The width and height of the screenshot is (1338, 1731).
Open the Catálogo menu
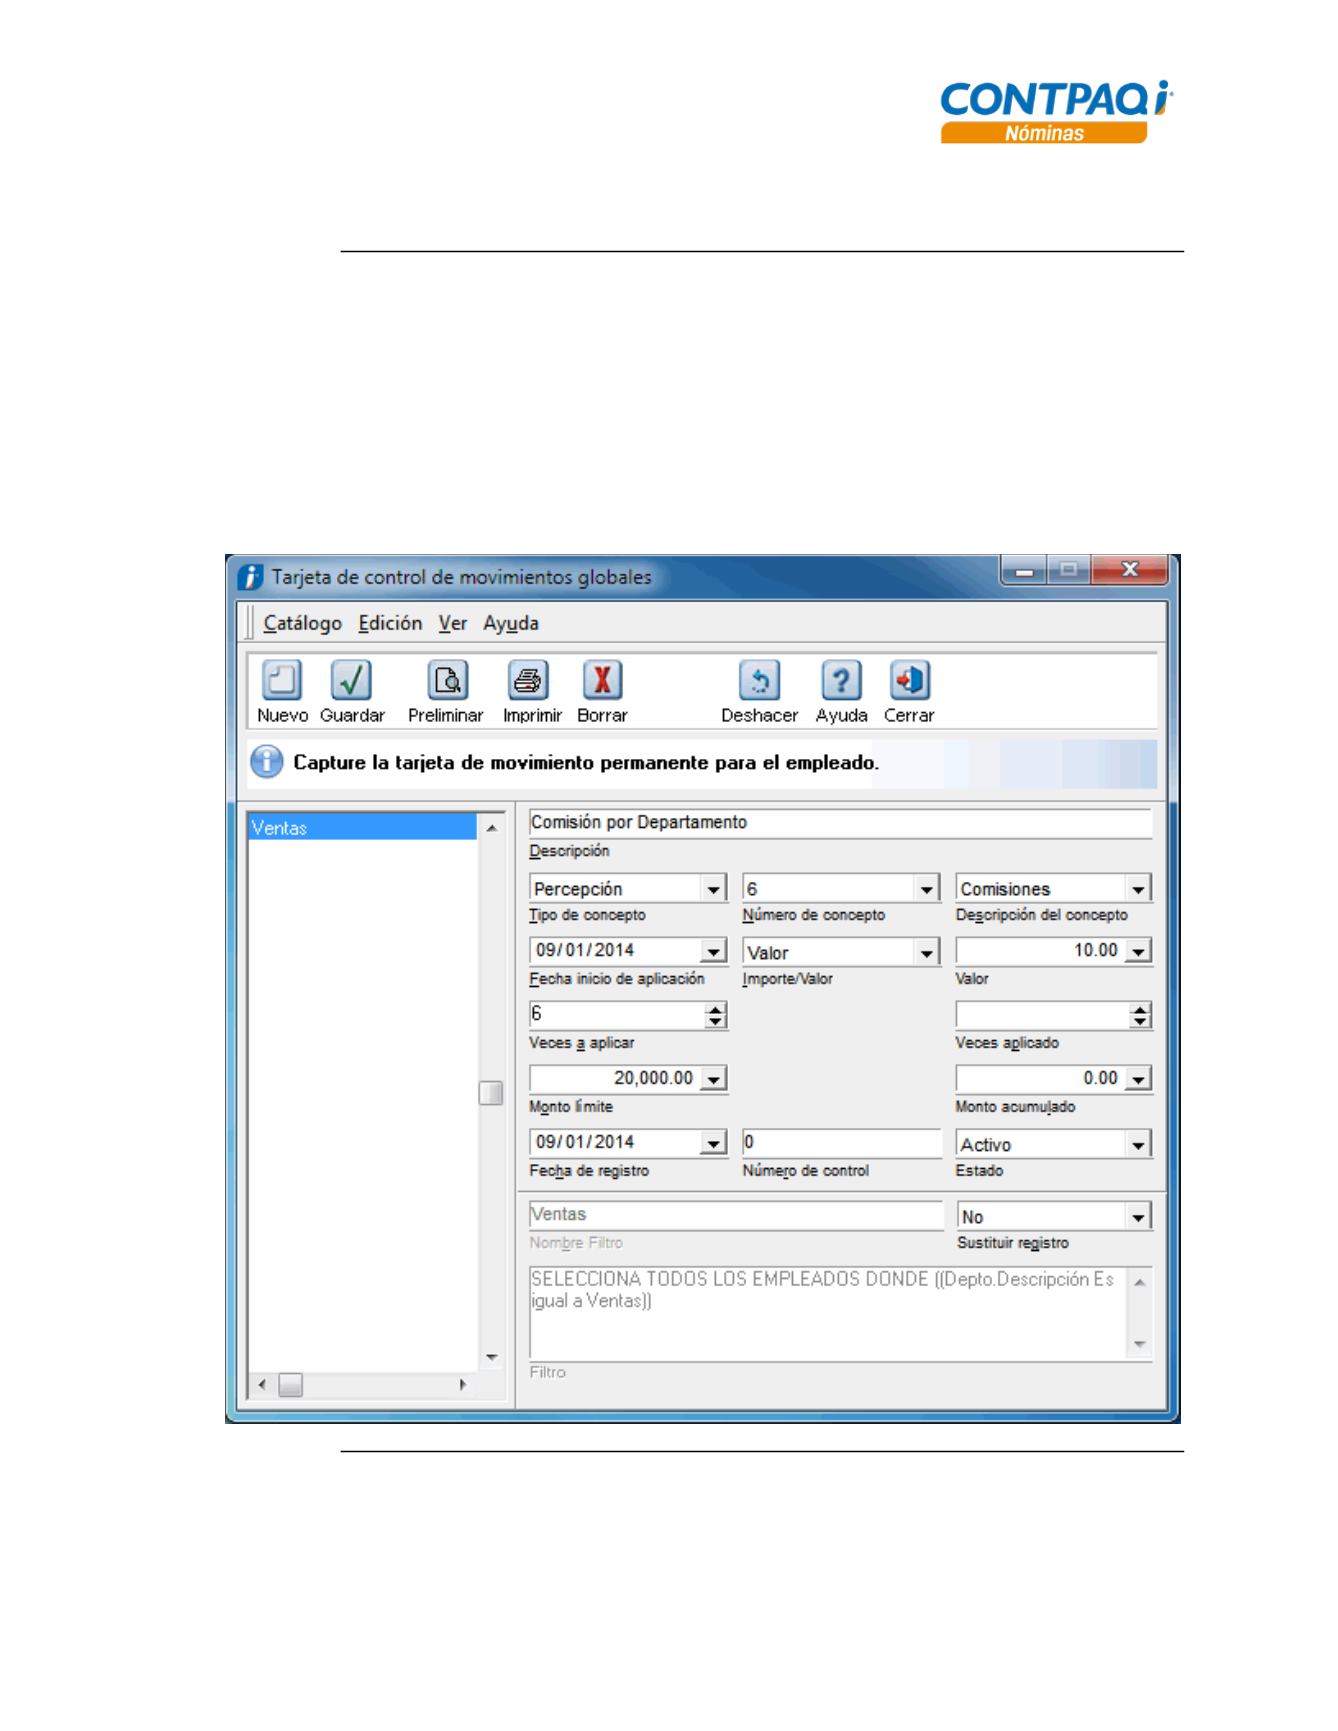point(302,624)
